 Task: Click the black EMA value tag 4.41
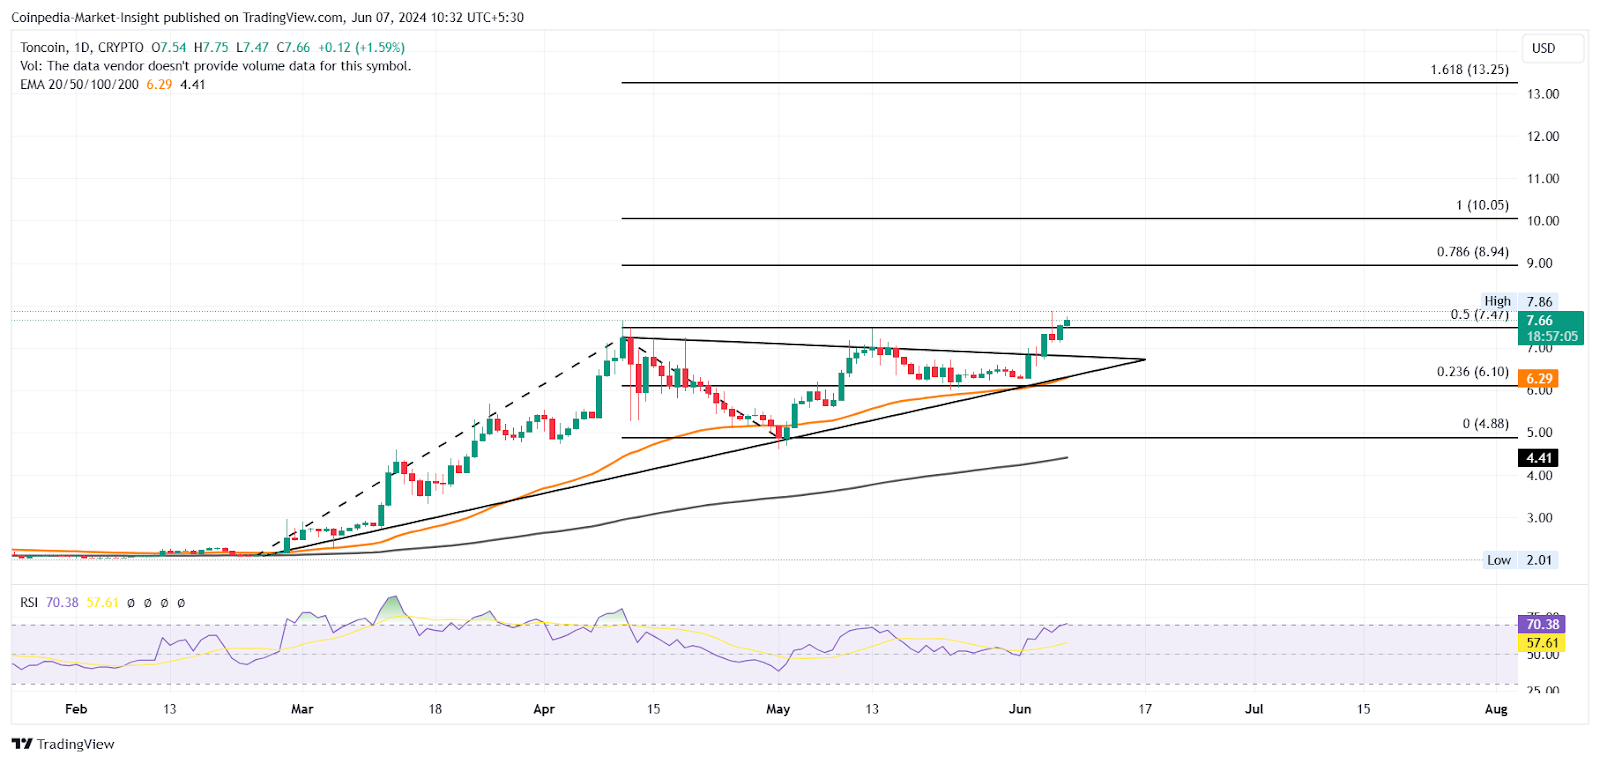[1538, 458]
